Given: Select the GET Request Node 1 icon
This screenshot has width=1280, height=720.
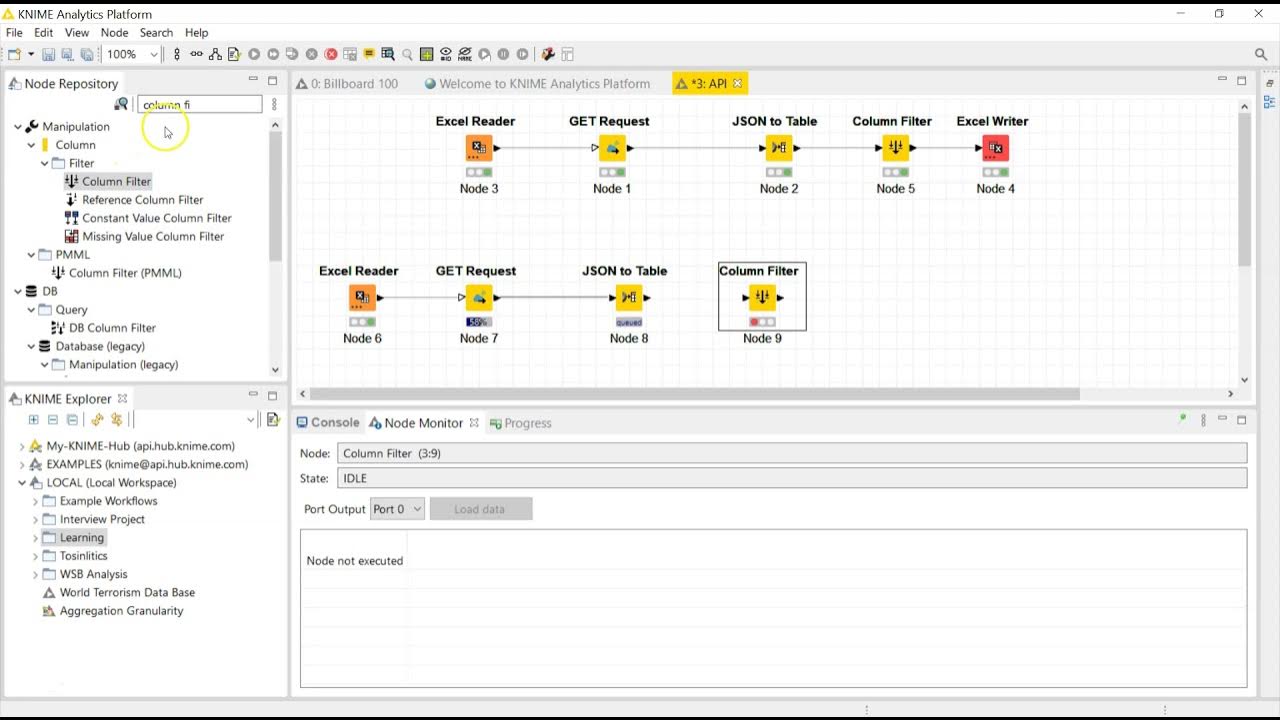Looking at the screenshot, I should (612, 148).
